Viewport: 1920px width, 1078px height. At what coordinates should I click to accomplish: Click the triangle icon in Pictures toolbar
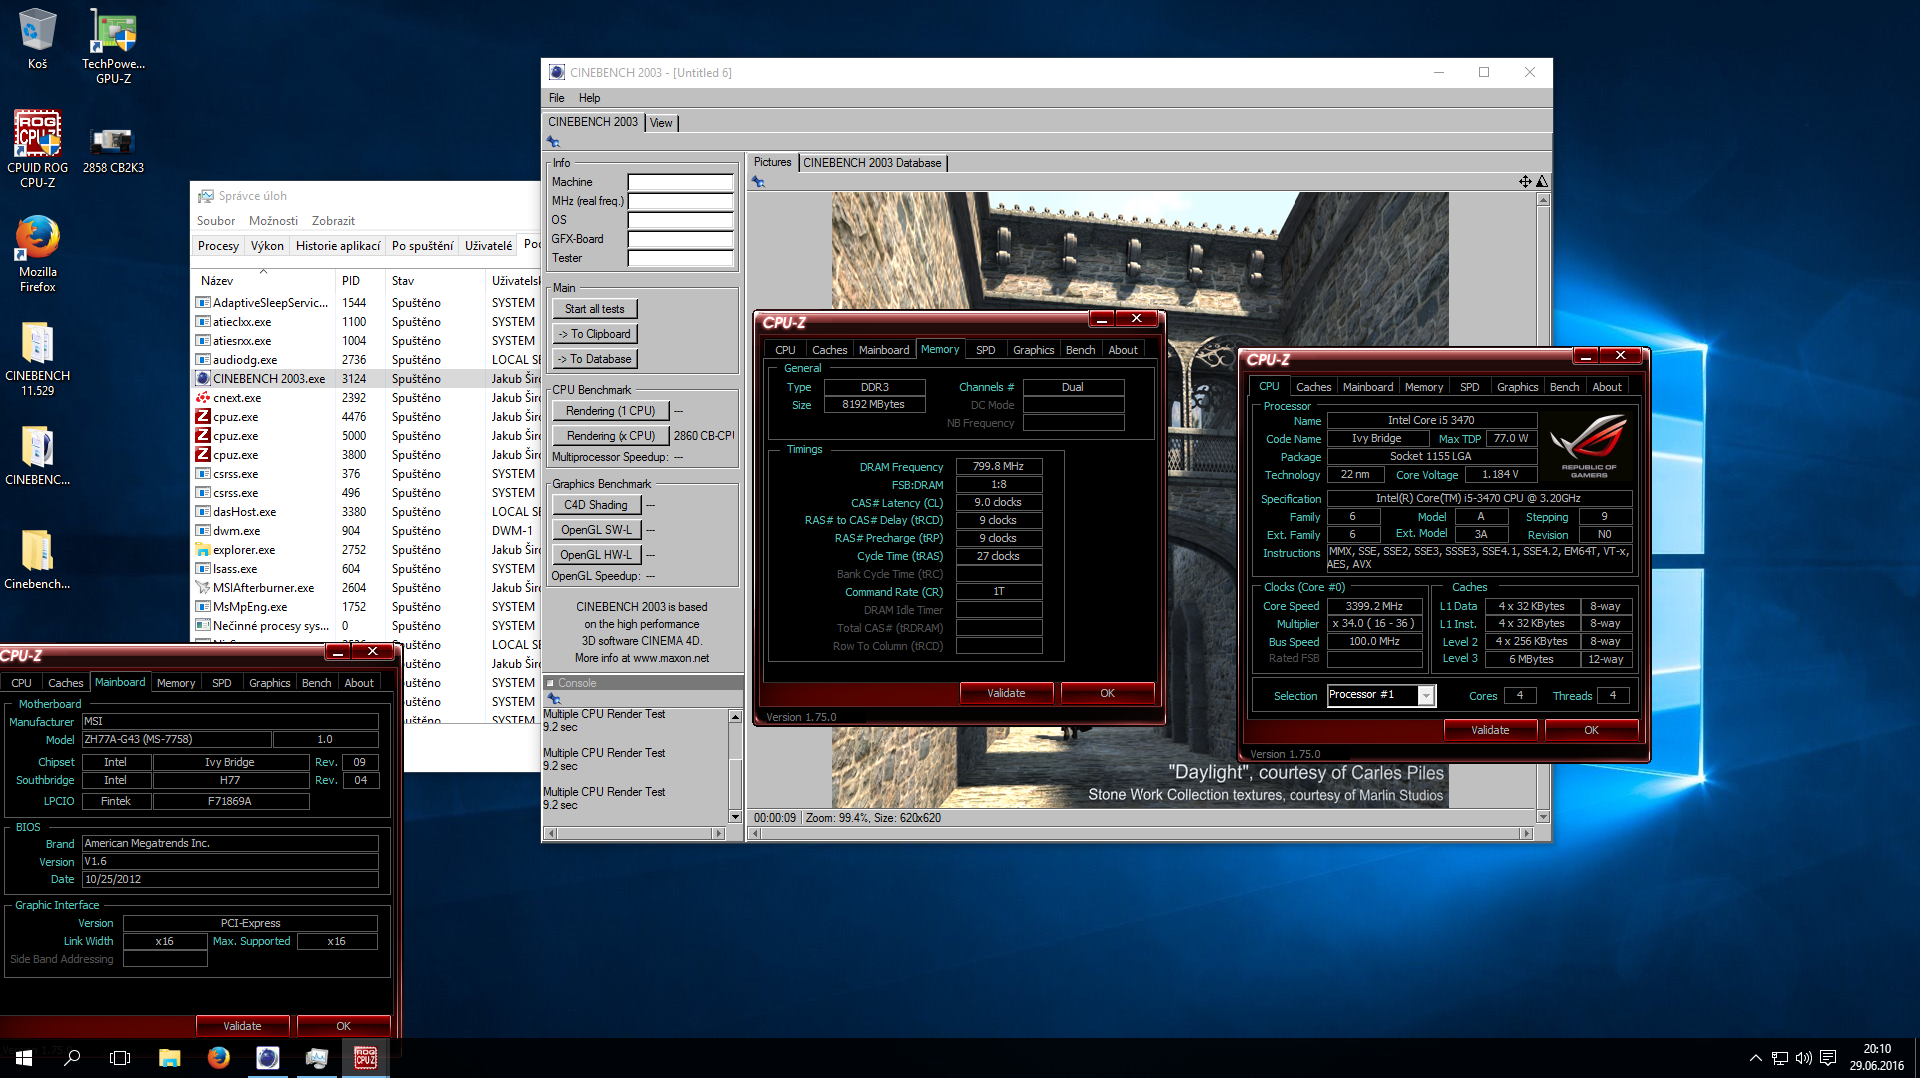coord(1541,181)
